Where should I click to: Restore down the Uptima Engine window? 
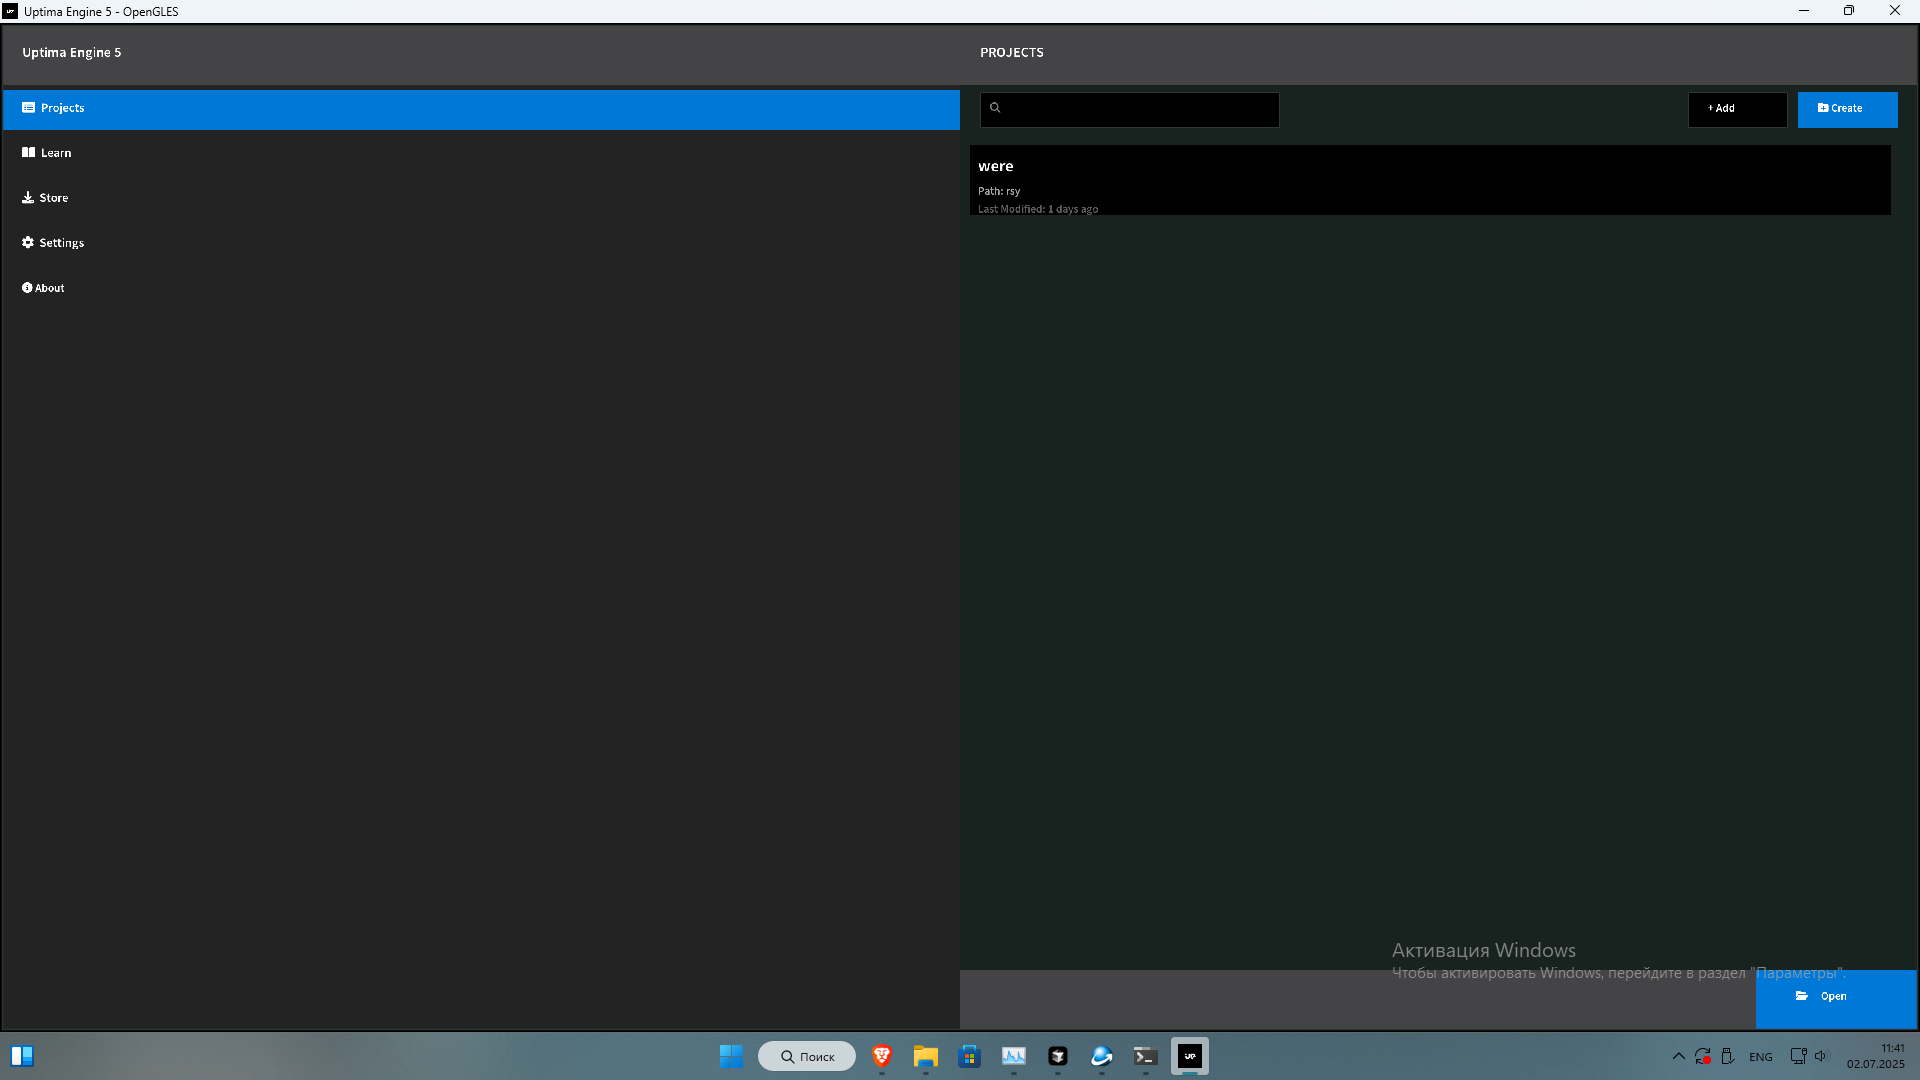[1849, 11]
